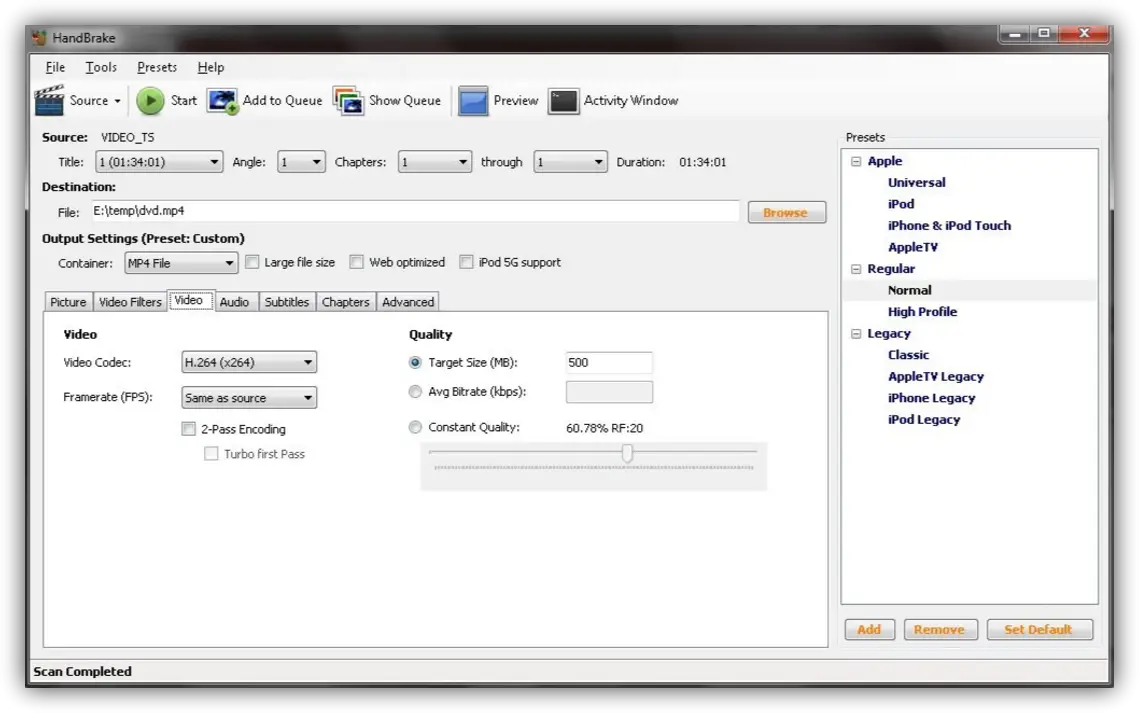Collapse the Apple presets group
Viewport: 1139px width, 713px height.
tap(856, 161)
